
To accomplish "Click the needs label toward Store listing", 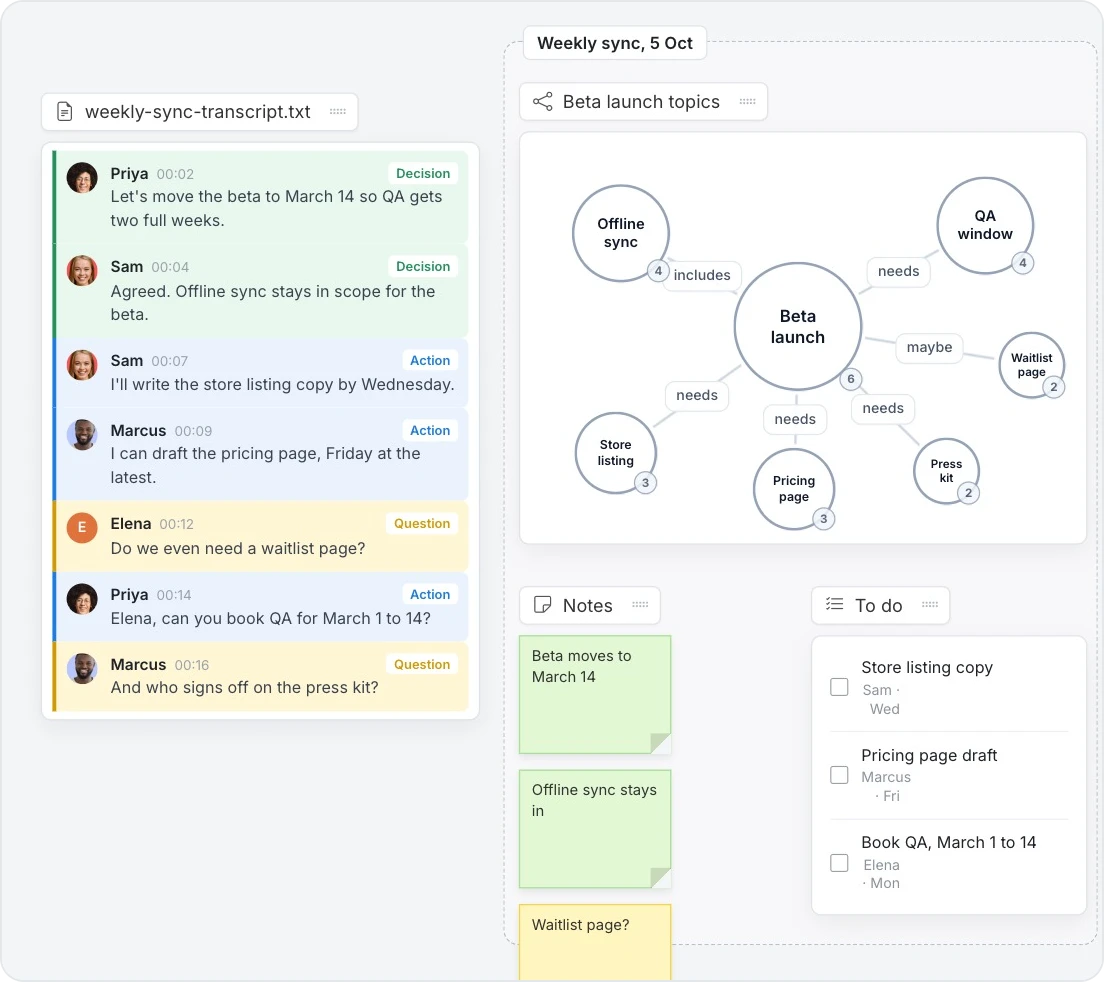I will coord(697,395).
